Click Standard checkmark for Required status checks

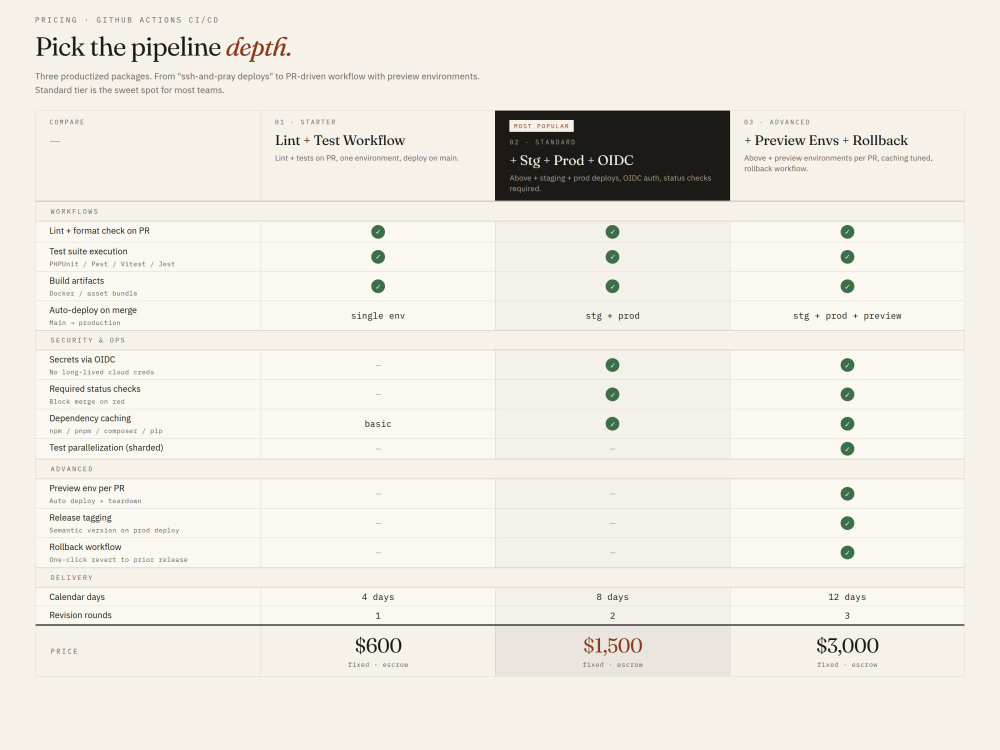click(x=612, y=394)
